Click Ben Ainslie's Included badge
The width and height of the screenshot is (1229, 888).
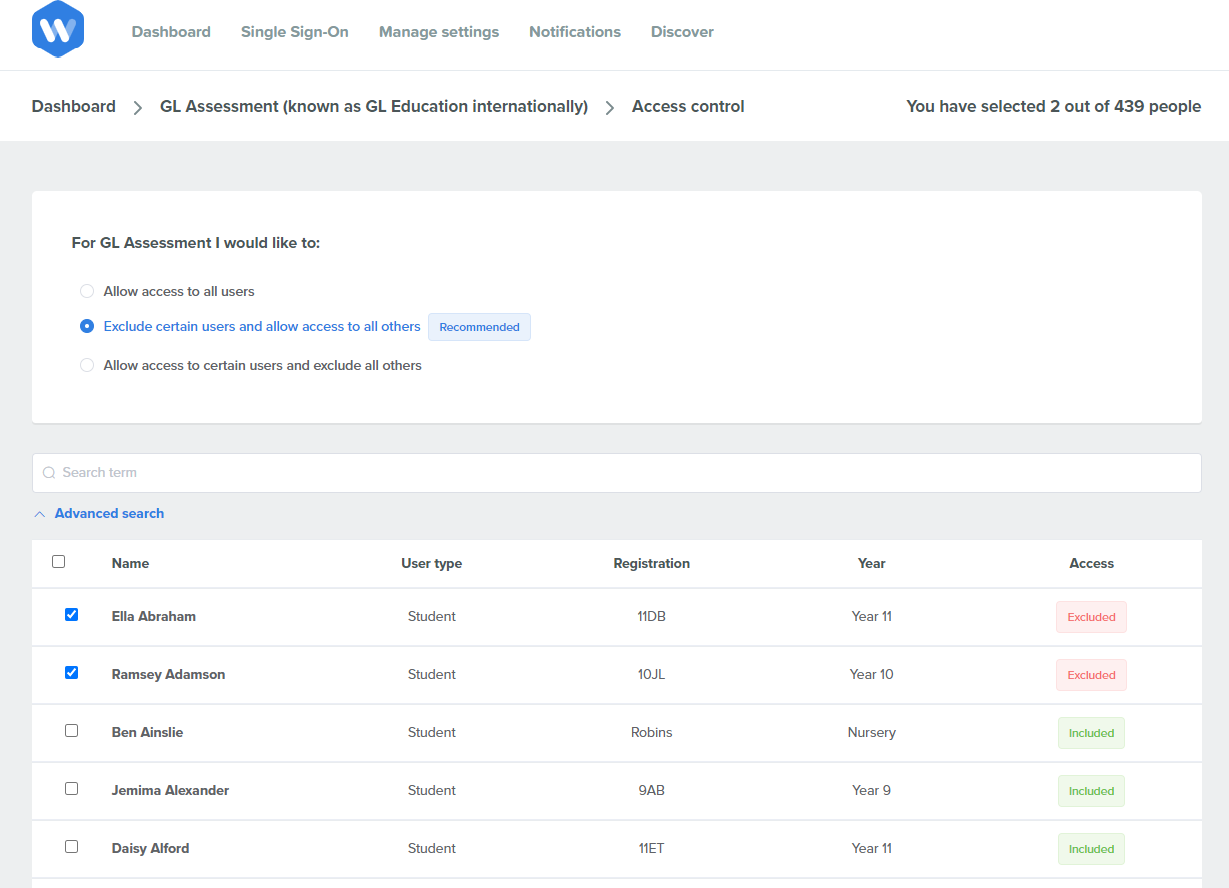click(x=1091, y=733)
